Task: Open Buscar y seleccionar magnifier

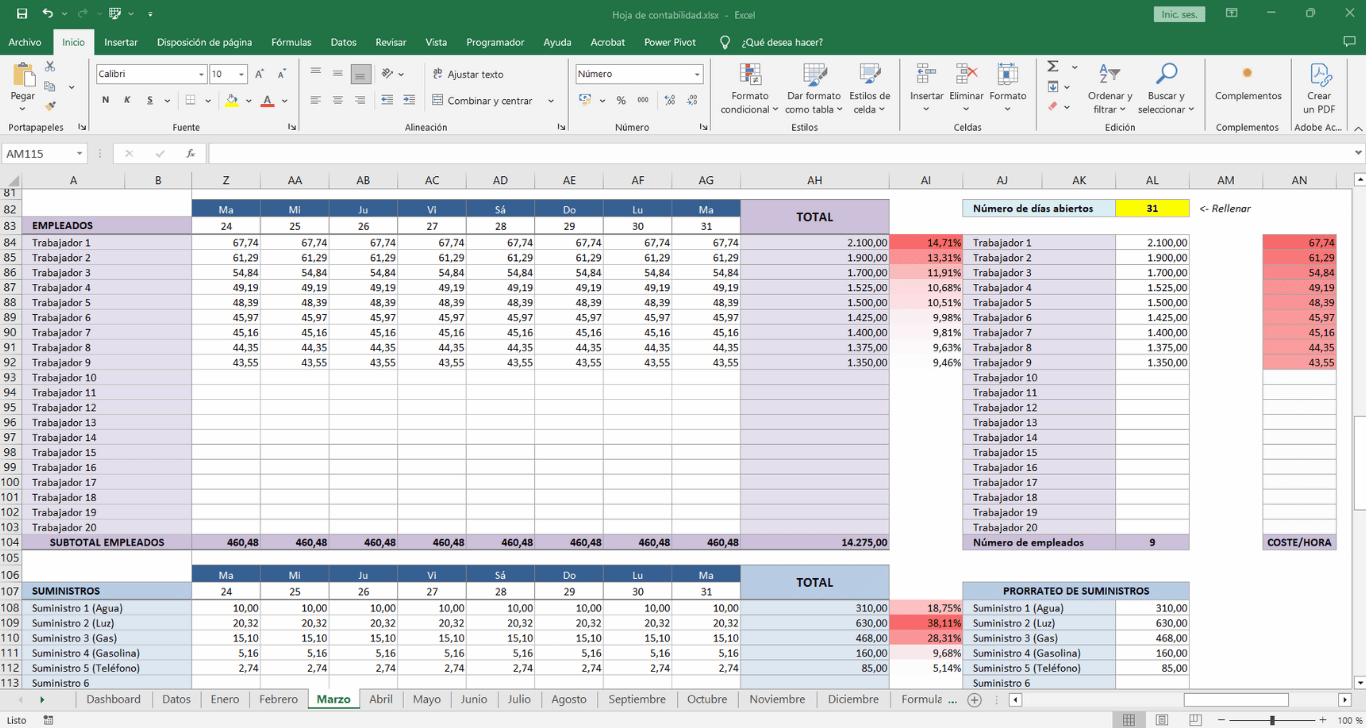Action: click(1166, 89)
